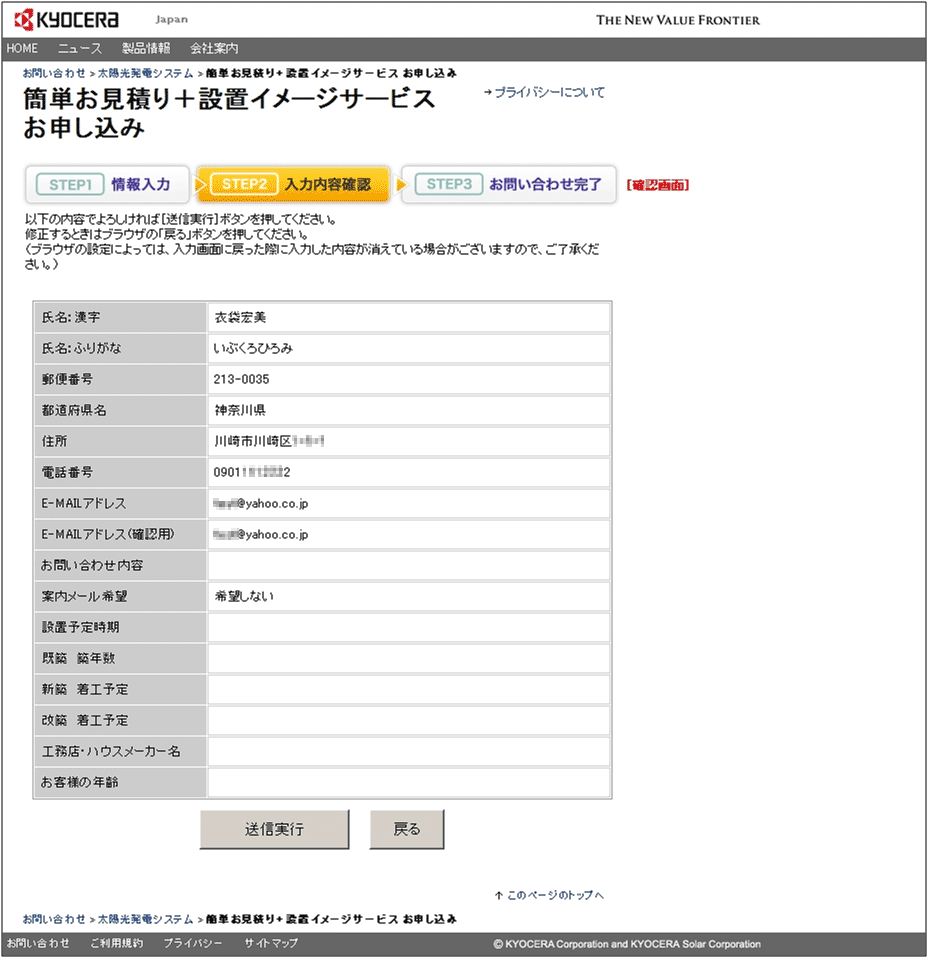Click the furigana value いぶくろひろみ
Viewport: 928px width, 958px height.
click(x=253, y=348)
